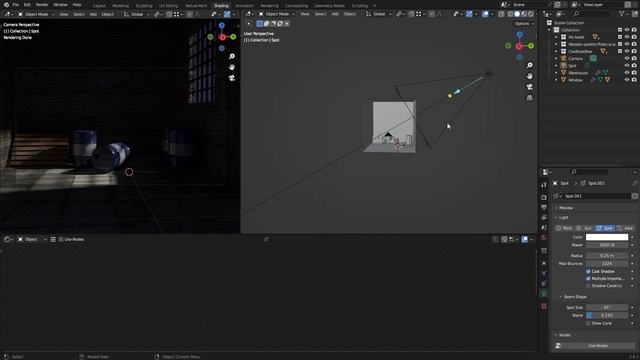This screenshot has height=360, width=640.
Task: Open Object properties tab
Action: tap(544, 263)
